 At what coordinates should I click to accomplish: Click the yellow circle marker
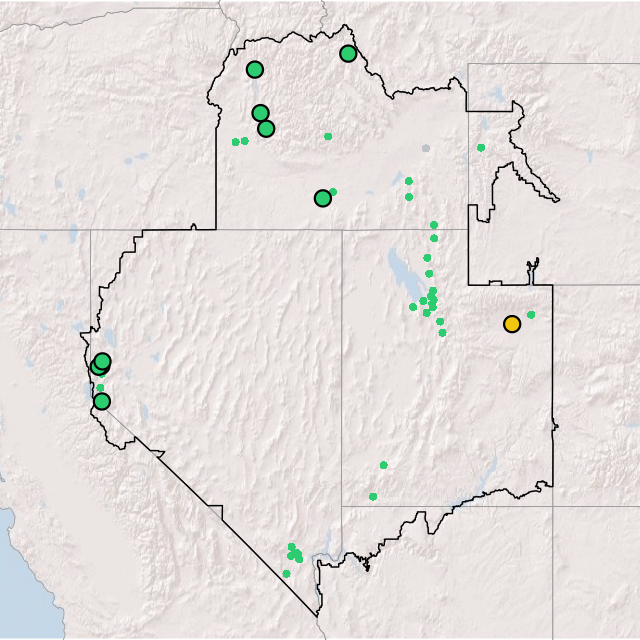click(511, 324)
